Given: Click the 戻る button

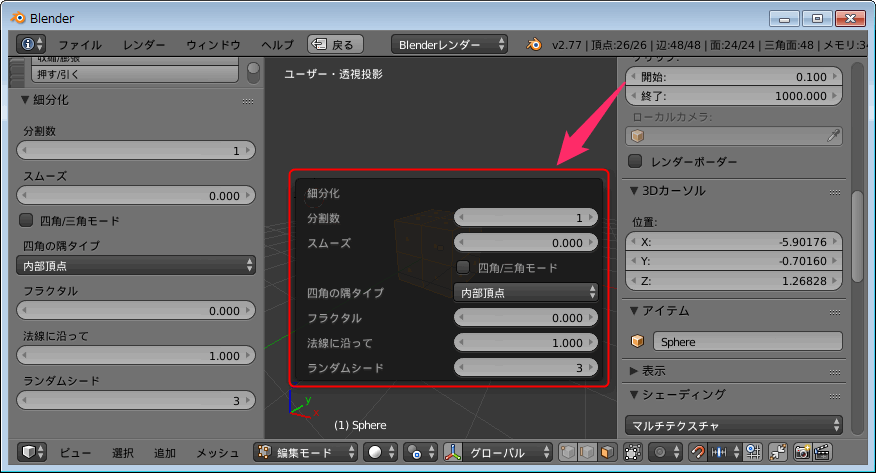Looking at the screenshot, I should click(x=335, y=44).
